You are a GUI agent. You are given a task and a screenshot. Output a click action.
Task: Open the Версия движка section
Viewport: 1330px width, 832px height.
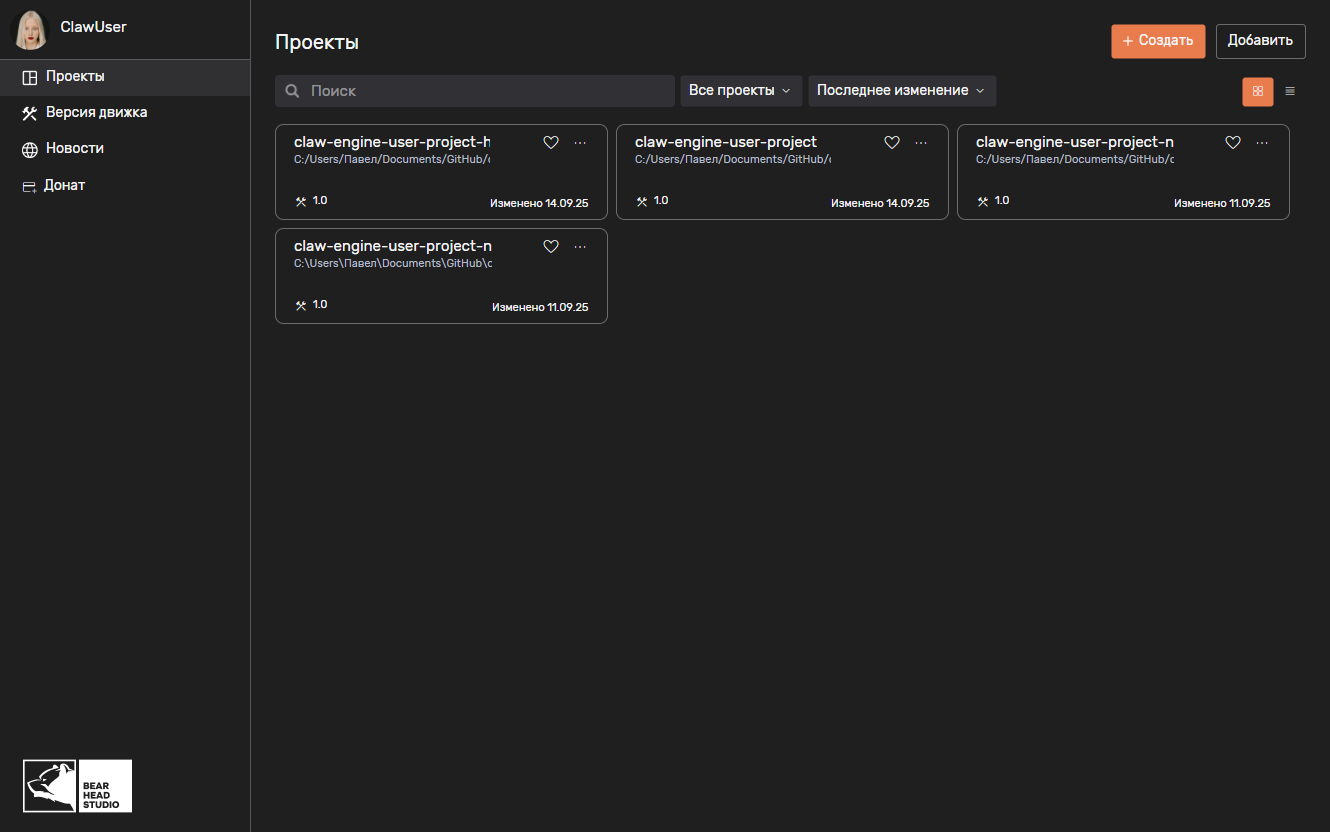click(96, 112)
